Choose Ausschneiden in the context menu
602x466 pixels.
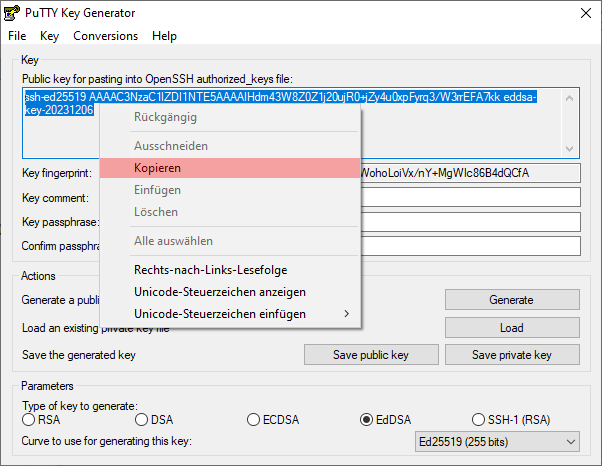click(x=230, y=146)
